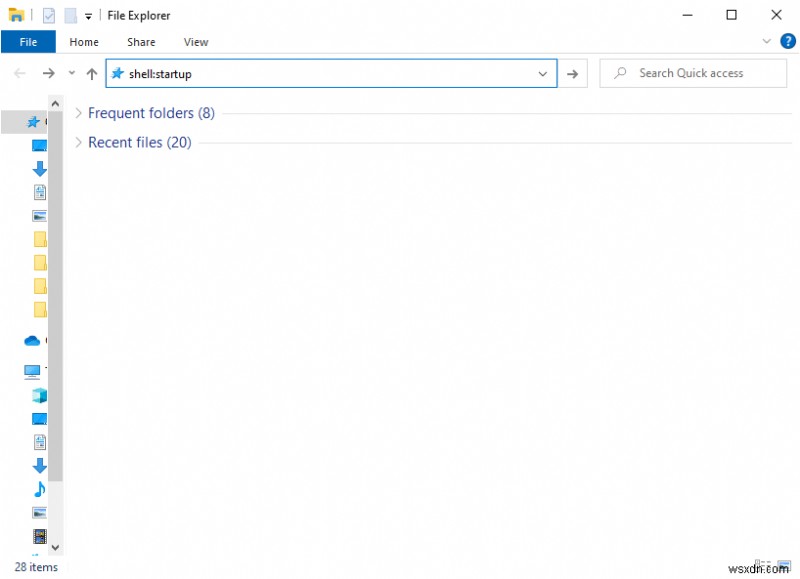800x579 pixels.
Task: Open Music note icon in sidebar
Action: tap(39, 489)
